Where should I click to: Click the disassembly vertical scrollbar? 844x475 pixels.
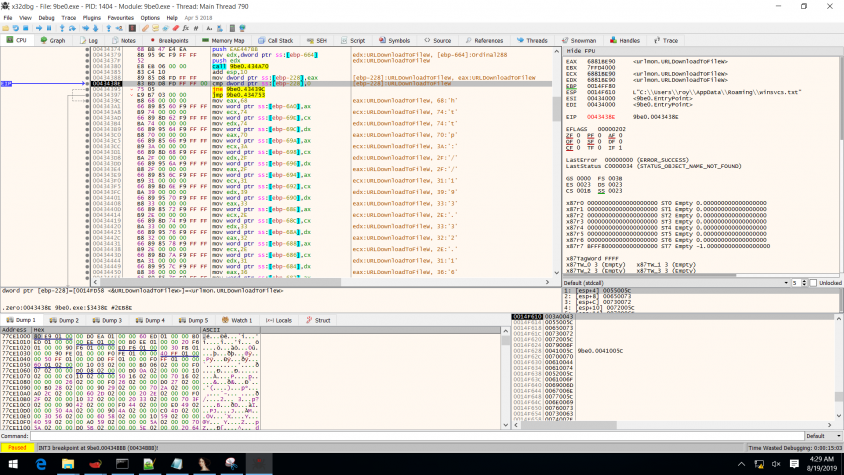click(x=557, y=162)
